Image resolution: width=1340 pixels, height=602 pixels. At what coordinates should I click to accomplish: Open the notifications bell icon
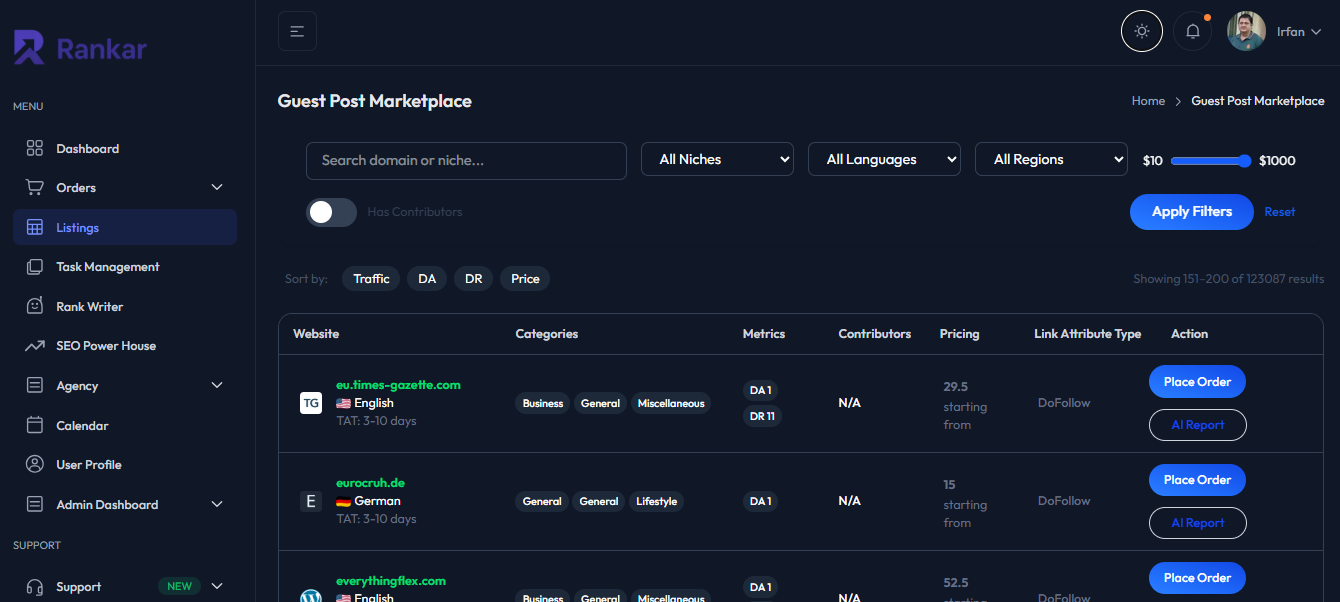click(1192, 31)
